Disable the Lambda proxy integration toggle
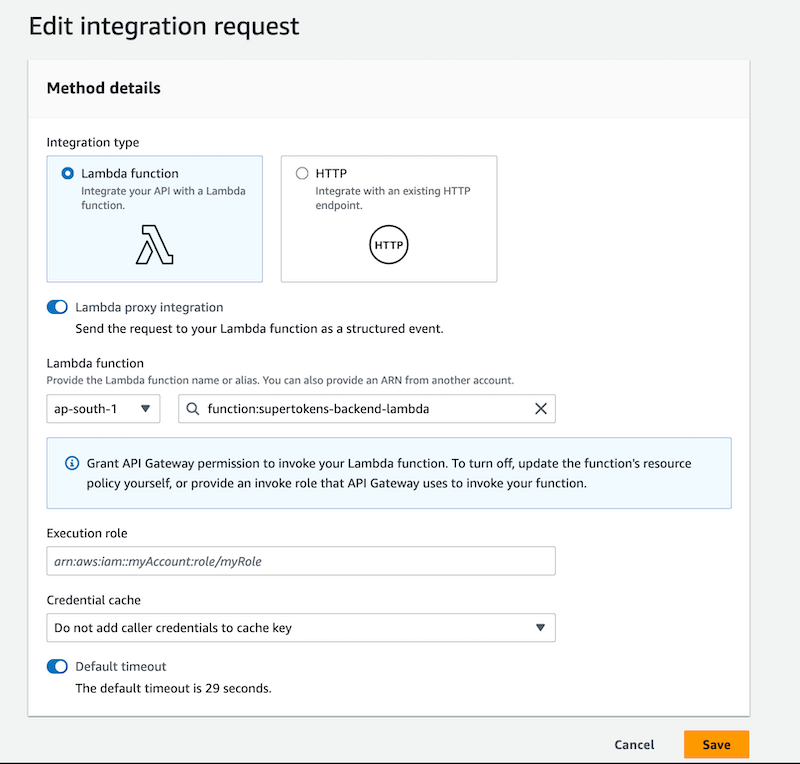The width and height of the screenshot is (800, 764). tap(57, 307)
